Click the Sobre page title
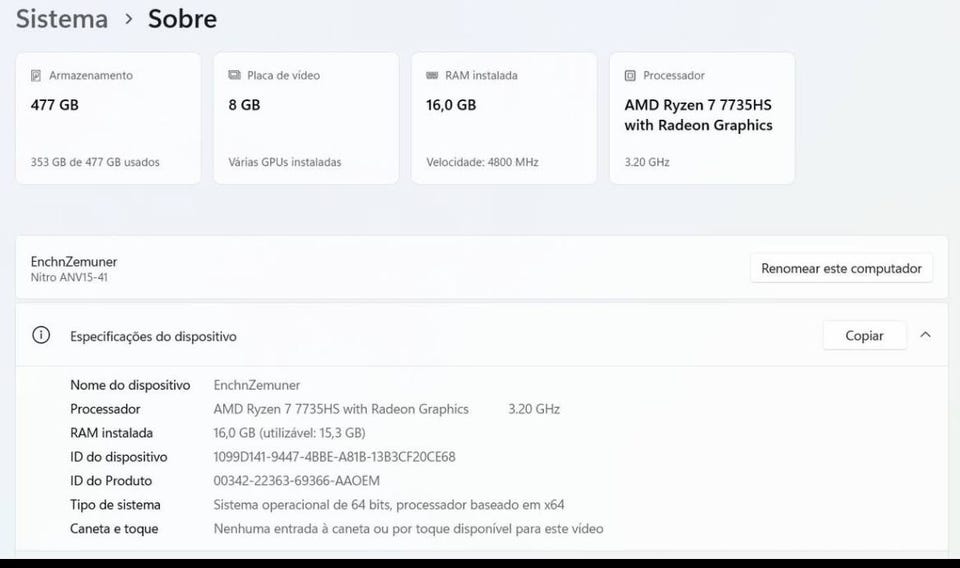 182,19
